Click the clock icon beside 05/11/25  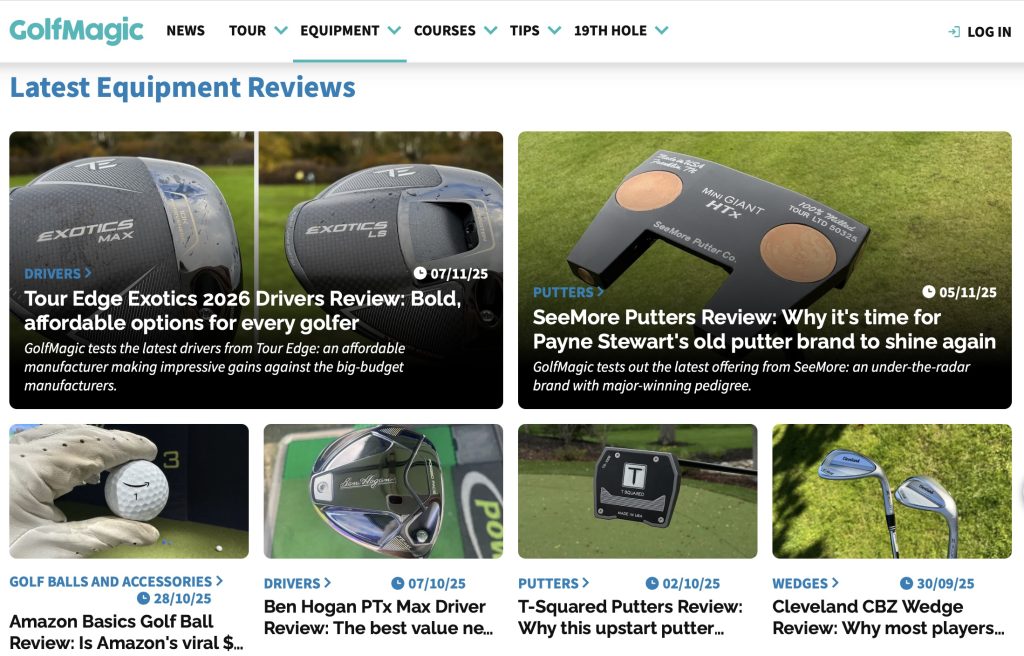pyautogui.click(x=929, y=292)
